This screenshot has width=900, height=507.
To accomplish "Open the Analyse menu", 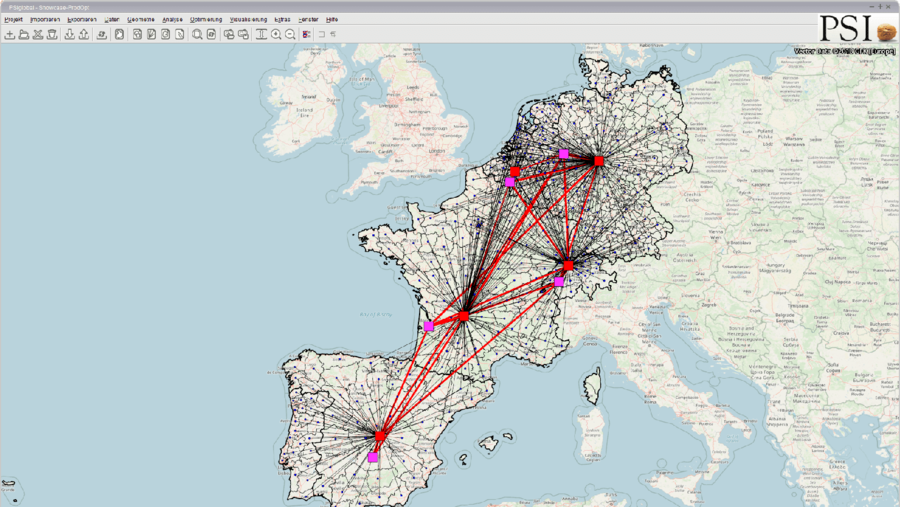I will (x=172, y=19).
